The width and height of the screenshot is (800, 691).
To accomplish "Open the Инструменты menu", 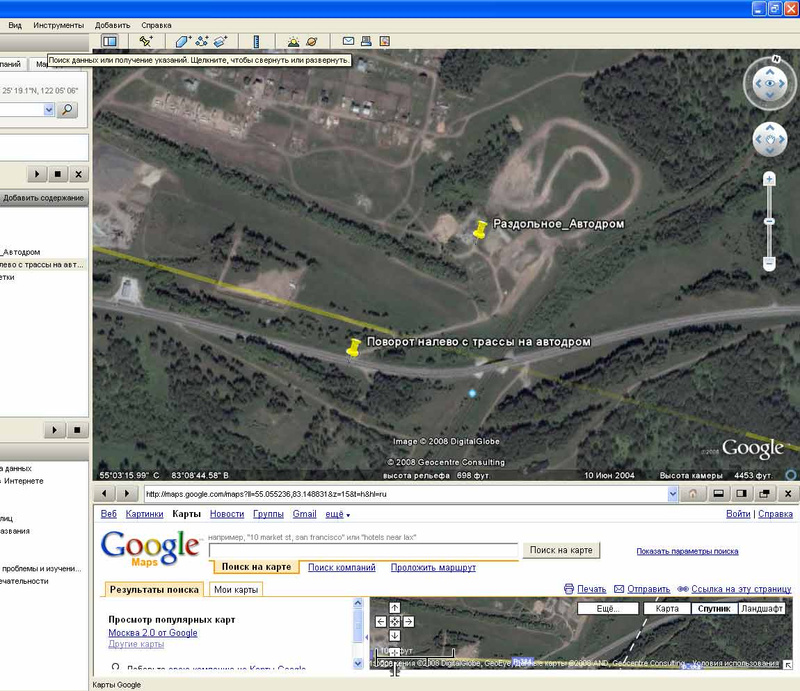I will click(58, 23).
